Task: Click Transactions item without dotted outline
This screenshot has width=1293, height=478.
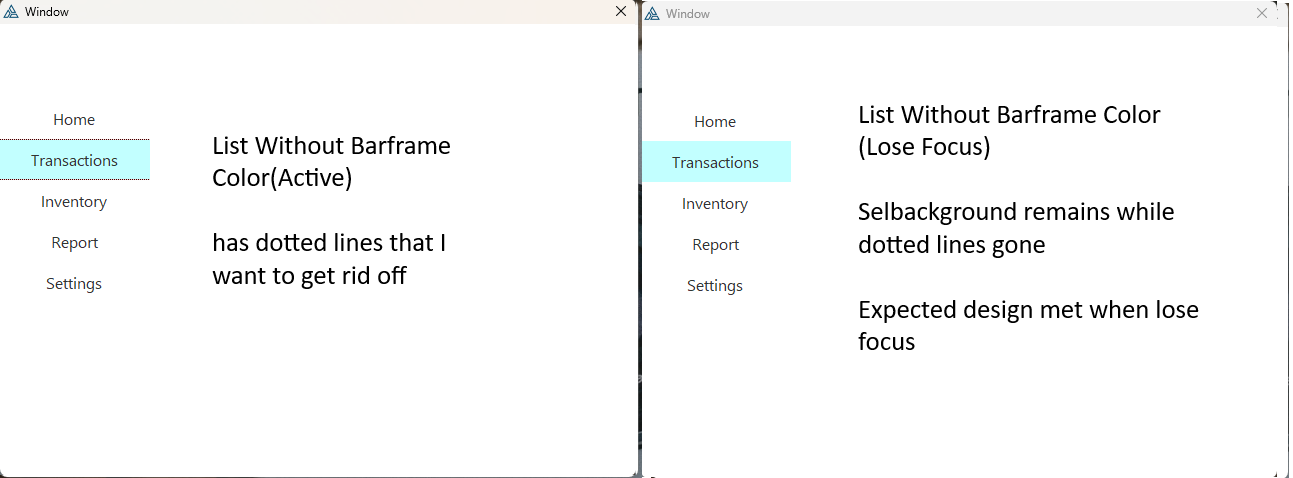Action: click(715, 163)
